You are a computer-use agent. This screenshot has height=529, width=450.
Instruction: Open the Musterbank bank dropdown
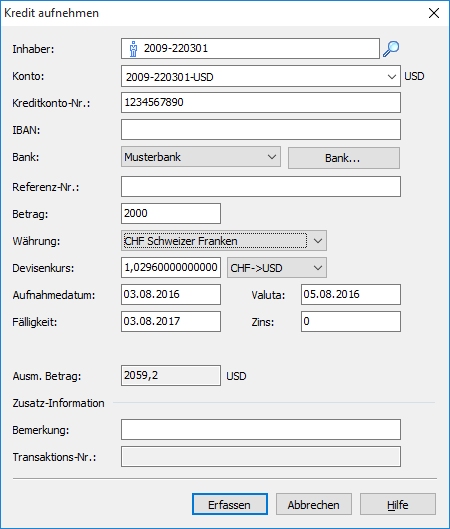(201, 157)
